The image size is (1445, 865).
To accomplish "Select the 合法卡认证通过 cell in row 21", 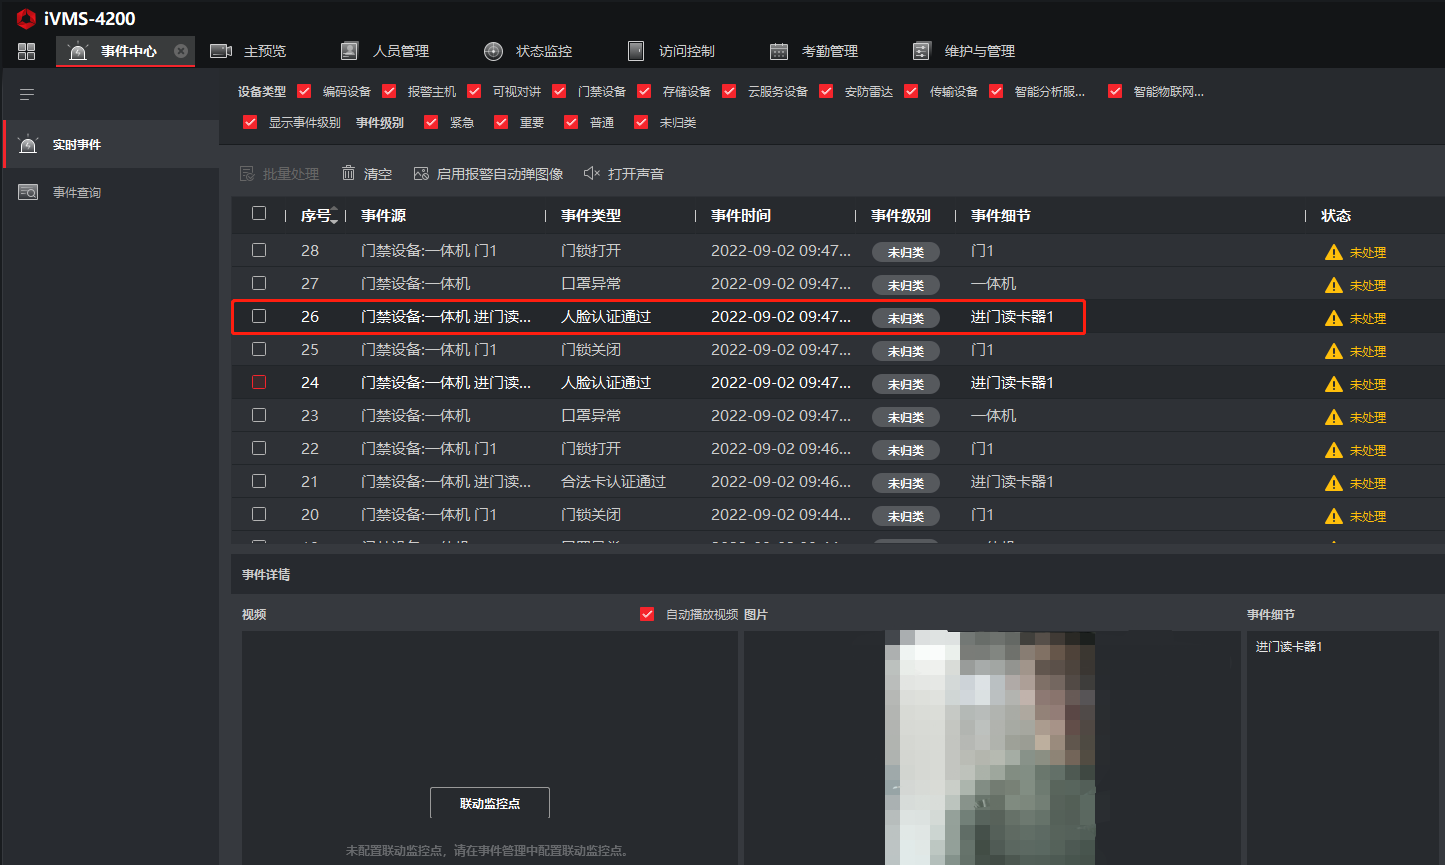I will click(x=613, y=481).
